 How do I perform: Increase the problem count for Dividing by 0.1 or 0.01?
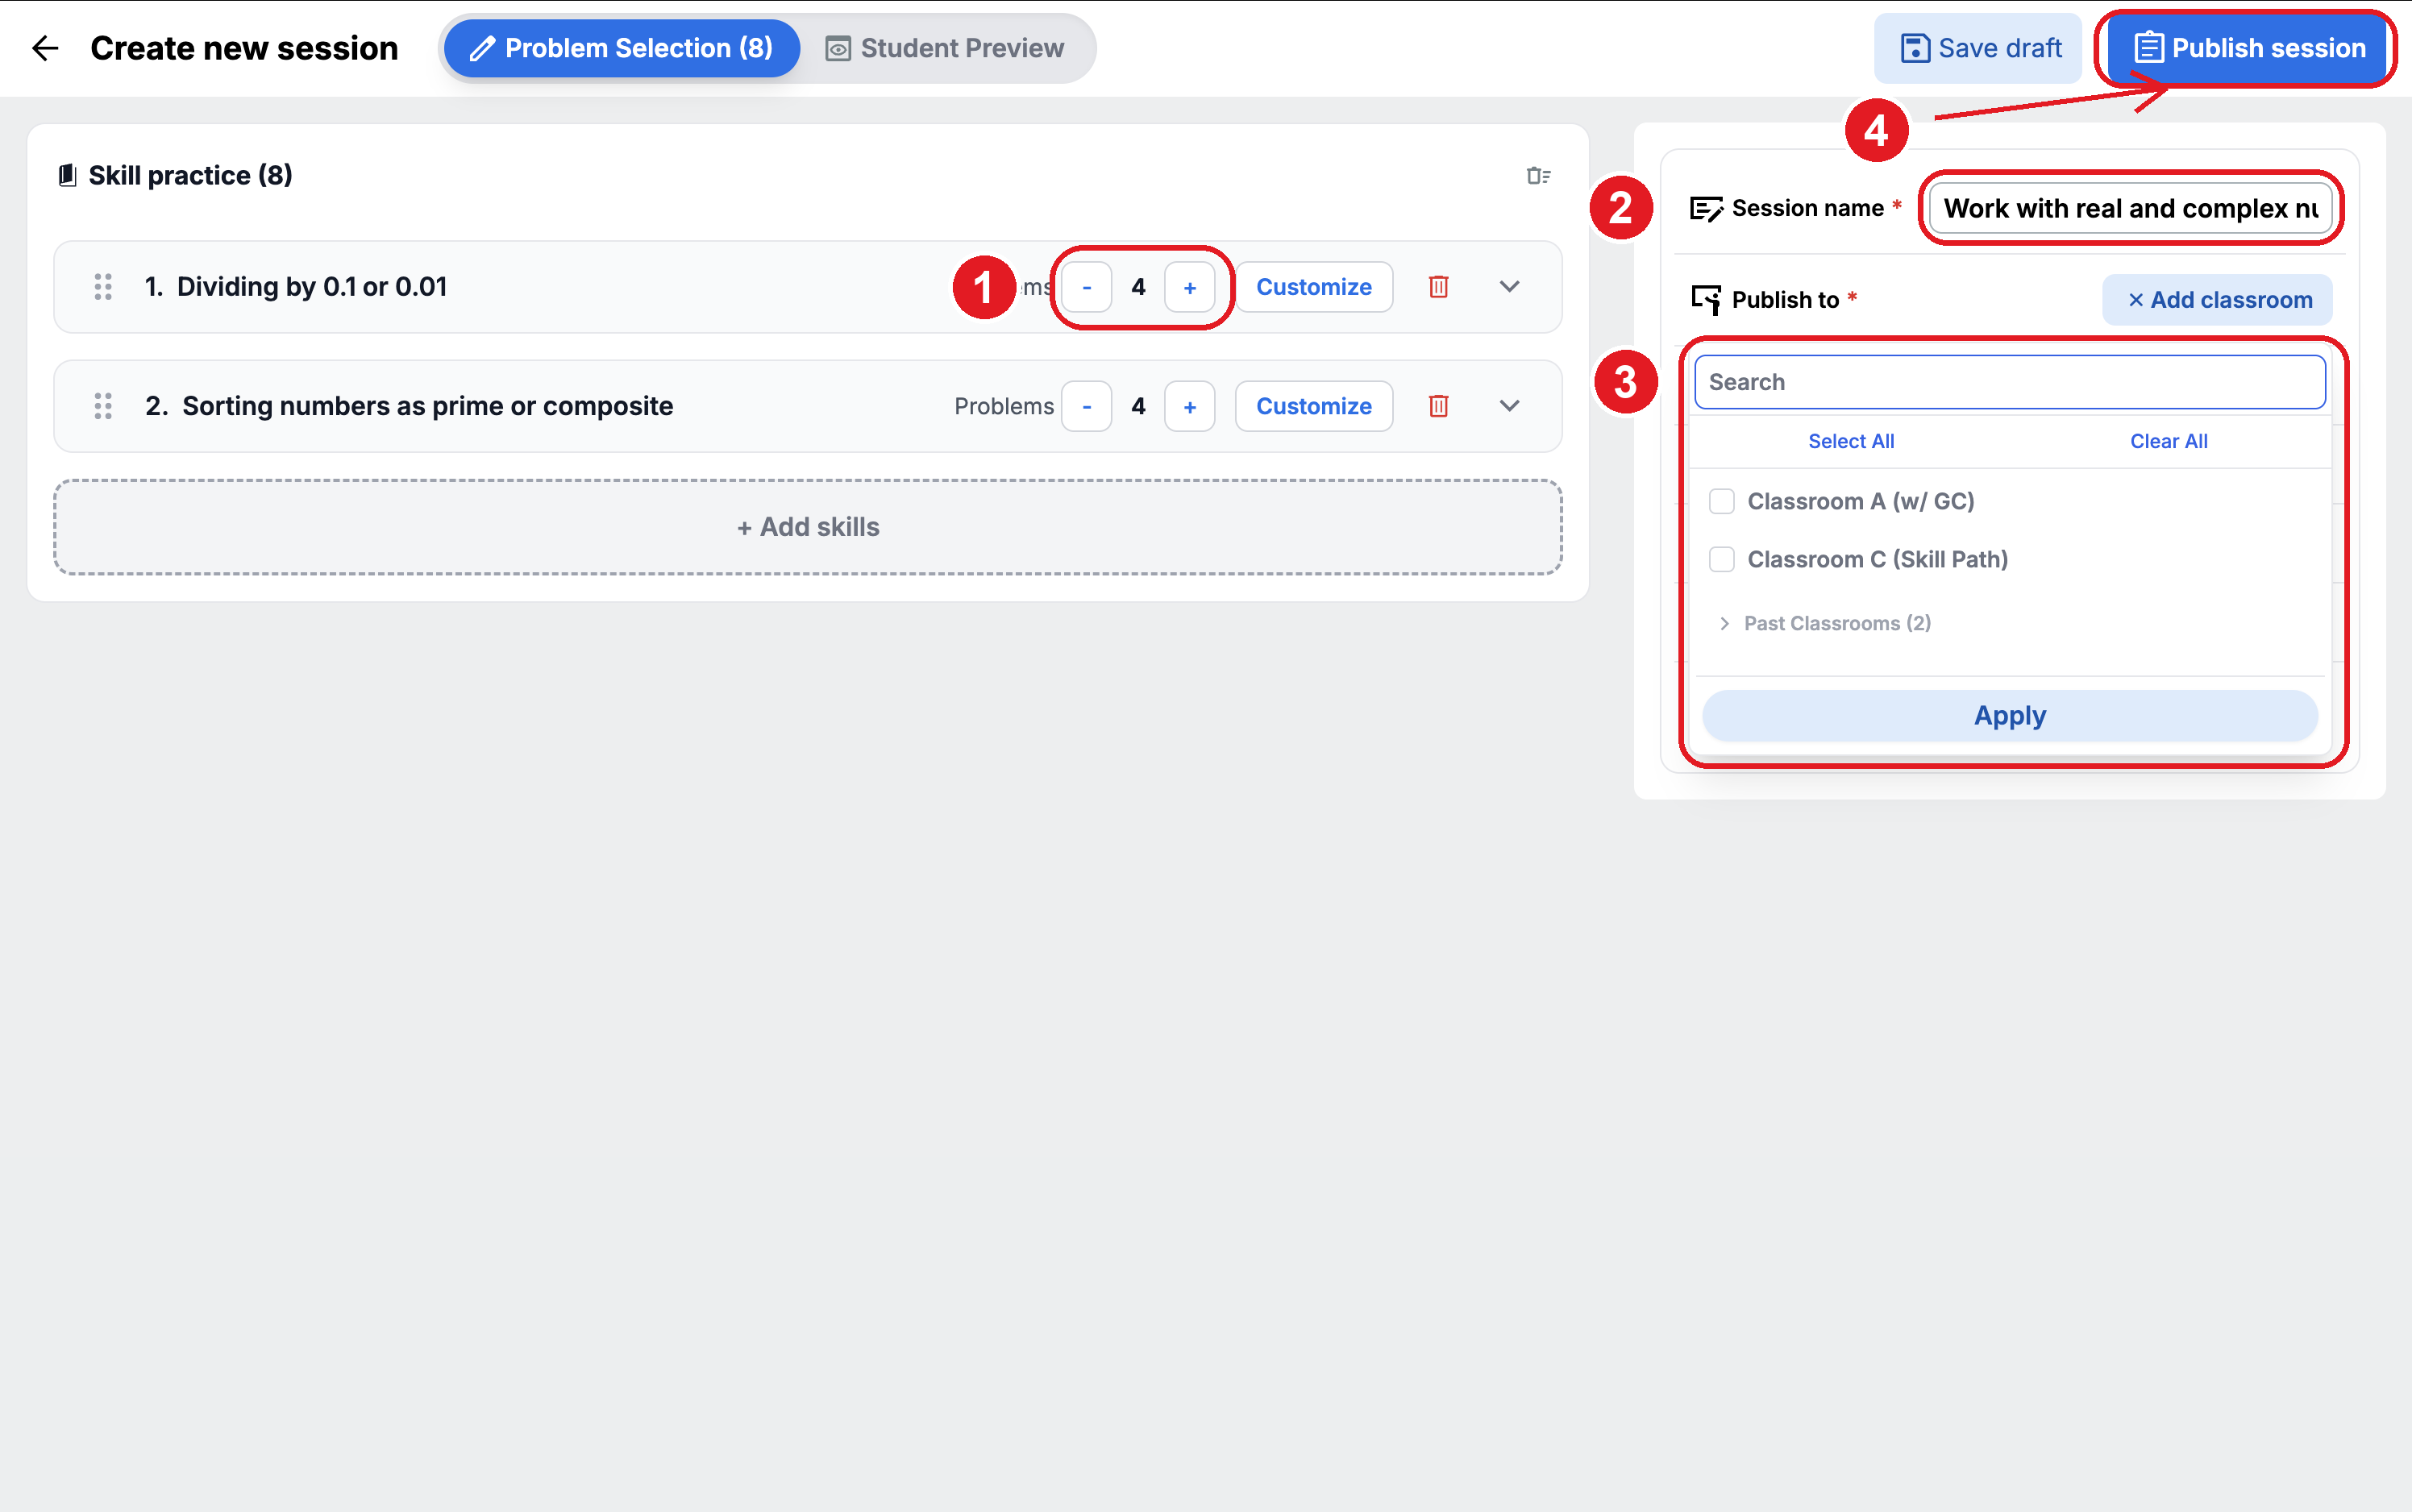pos(1190,287)
